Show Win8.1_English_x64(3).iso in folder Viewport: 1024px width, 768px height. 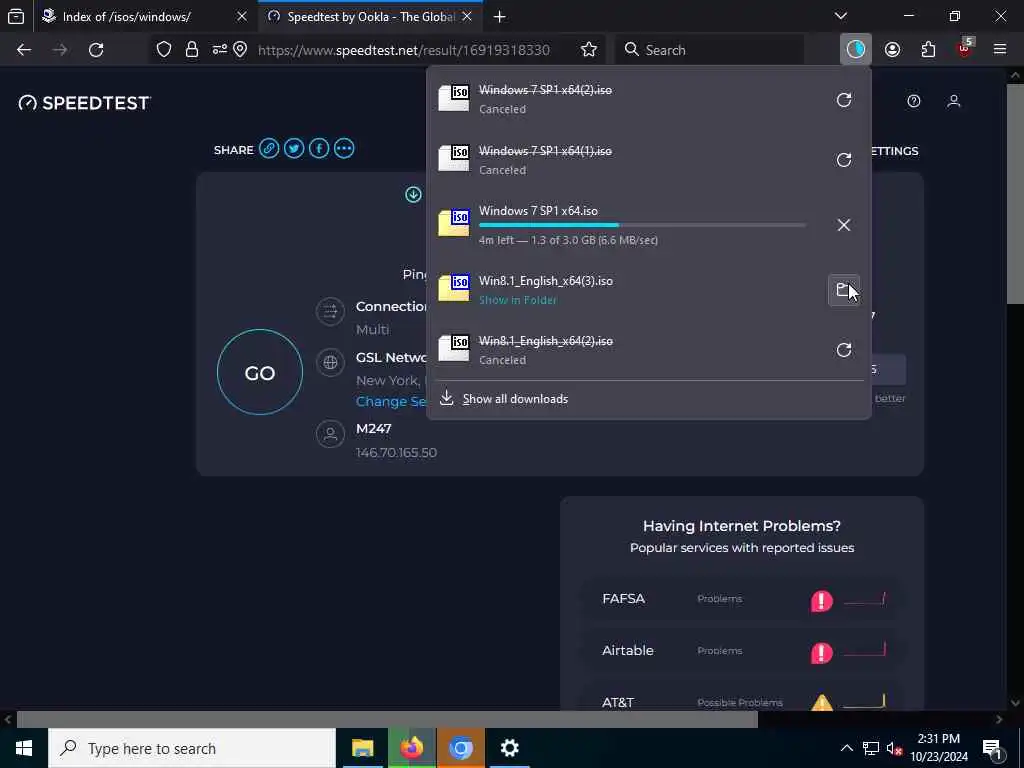point(844,290)
